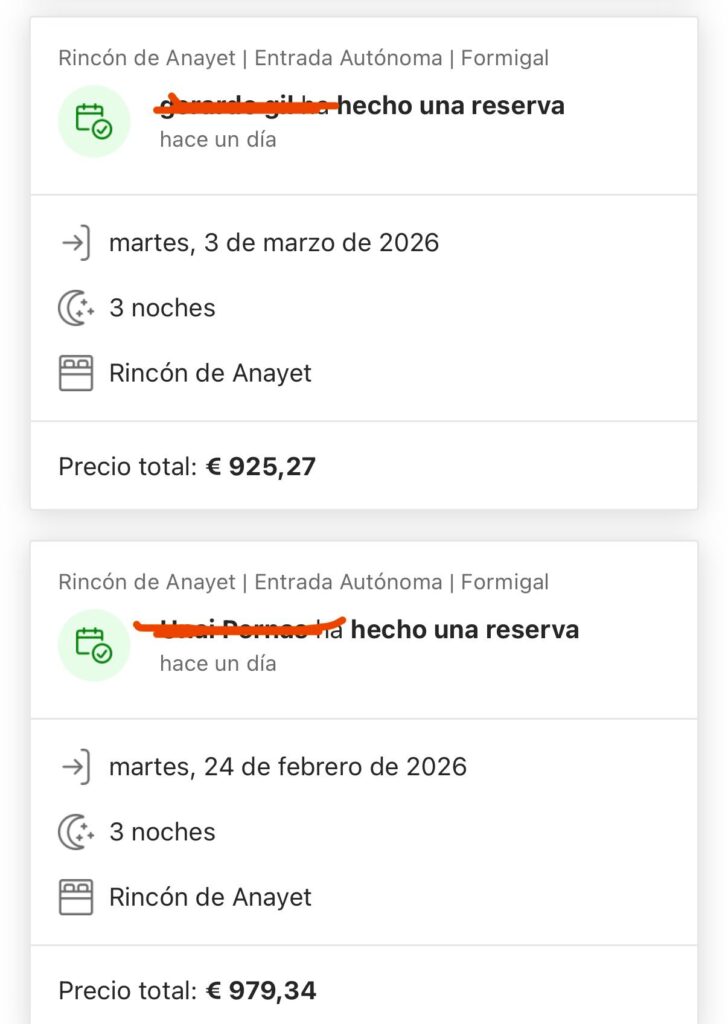
Task: Click the green calendar icon in second reservation
Action: [94, 645]
